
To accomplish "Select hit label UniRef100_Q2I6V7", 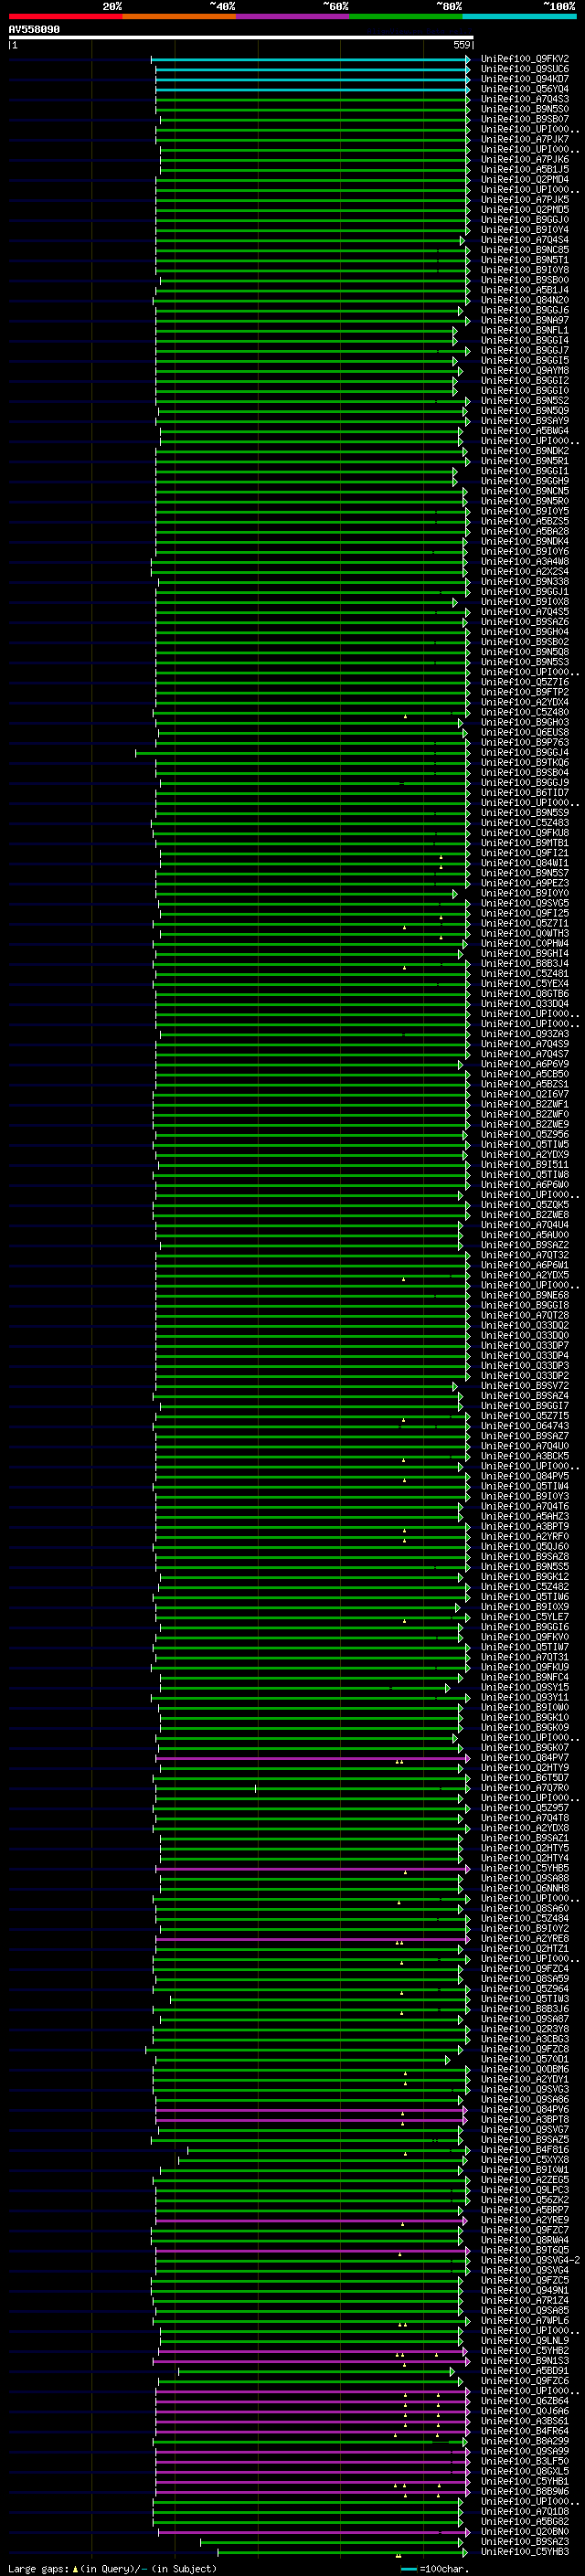I will coord(525,1094).
